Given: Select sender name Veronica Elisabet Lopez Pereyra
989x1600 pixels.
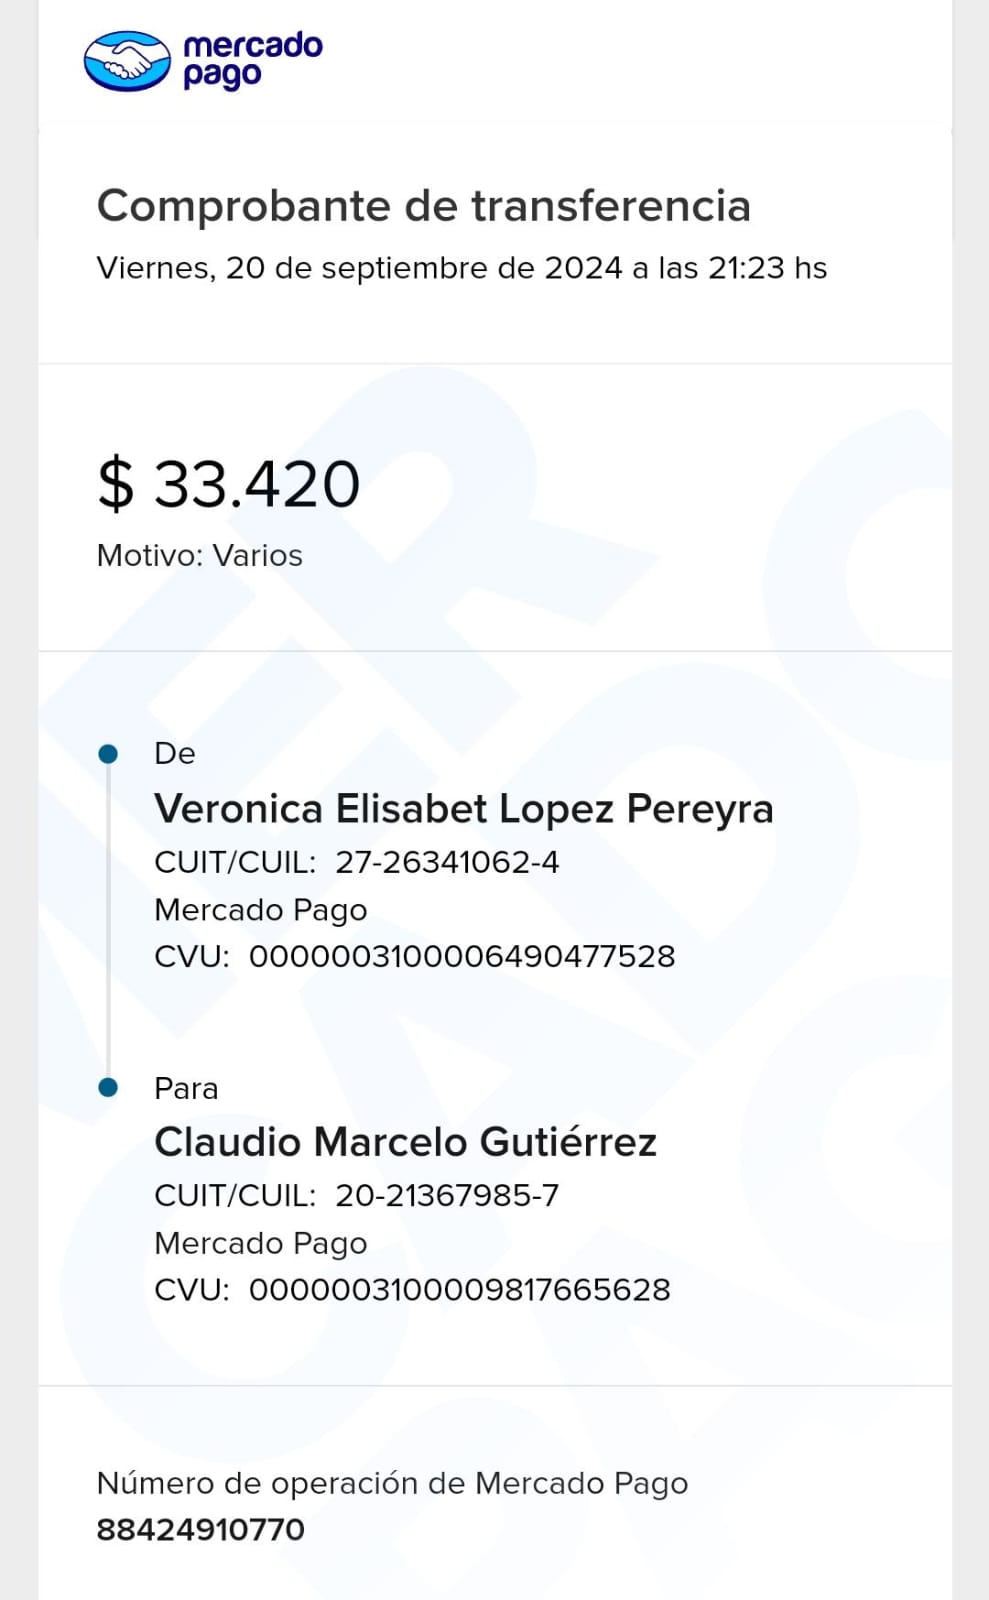Looking at the screenshot, I should coord(463,809).
